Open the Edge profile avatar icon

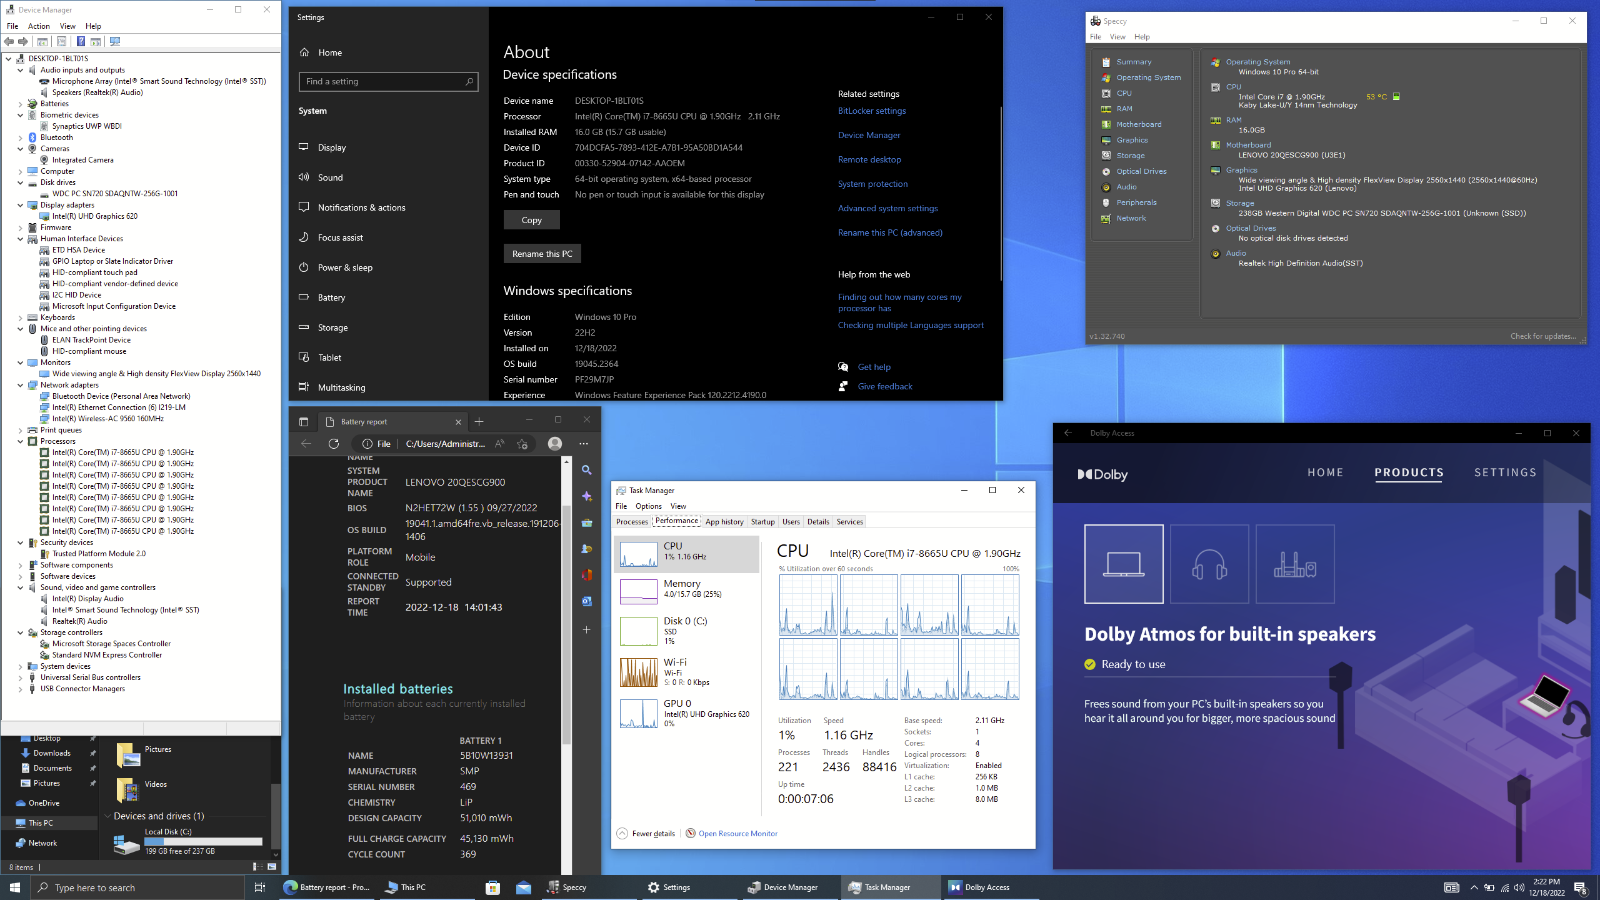point(555,444)
